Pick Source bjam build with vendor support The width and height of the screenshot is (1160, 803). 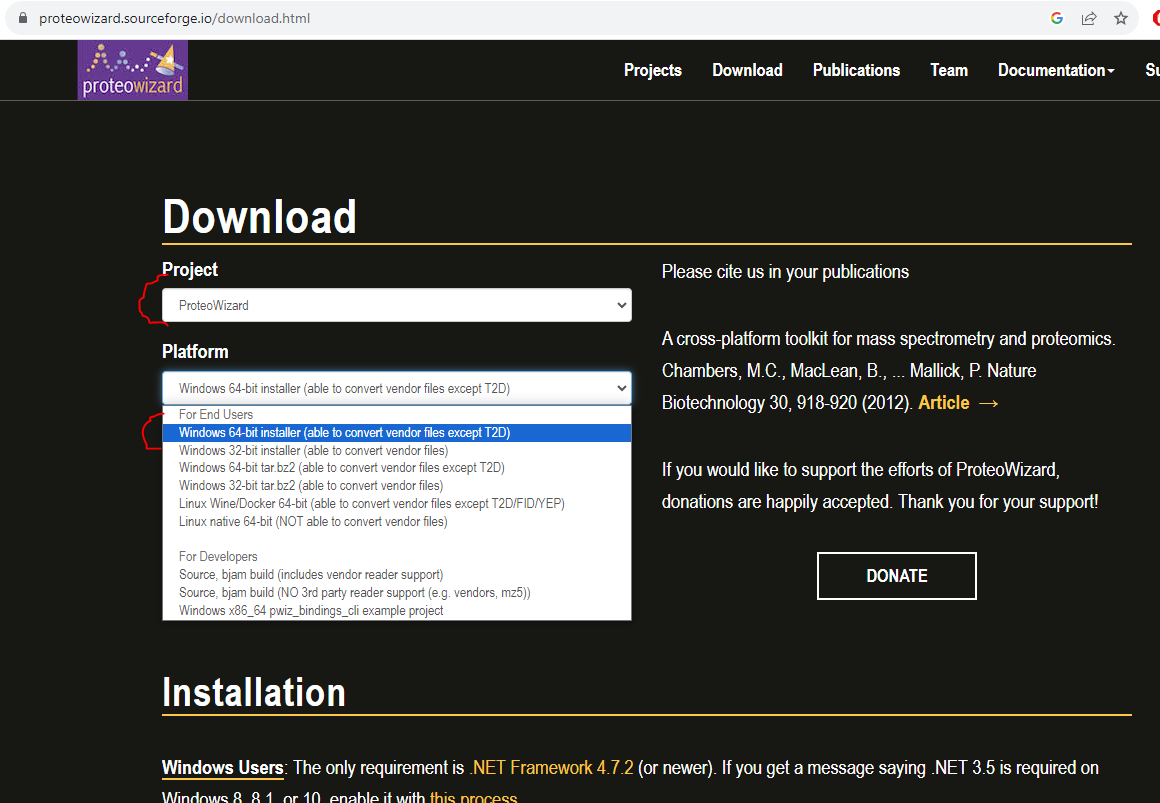click(397, 575)
